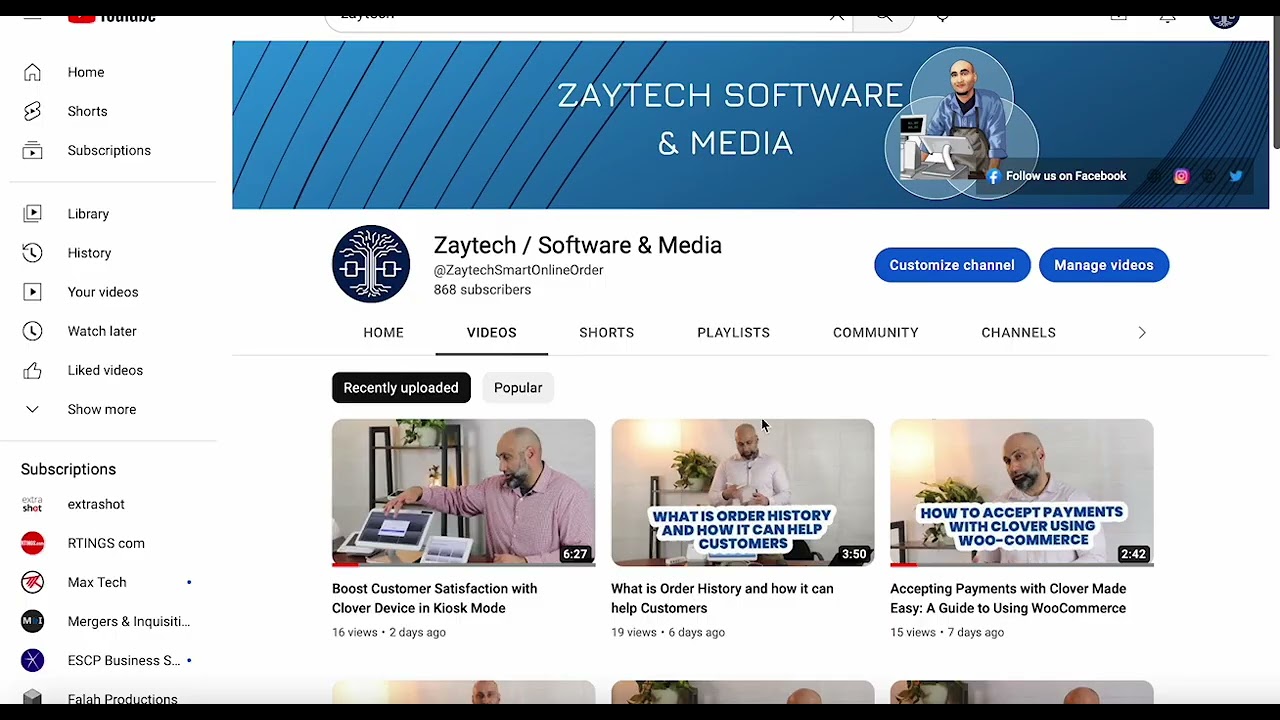Open Shorts from the sidebar icon
The height and width of the screenshot is (720, 1280).
coord(32,111)
